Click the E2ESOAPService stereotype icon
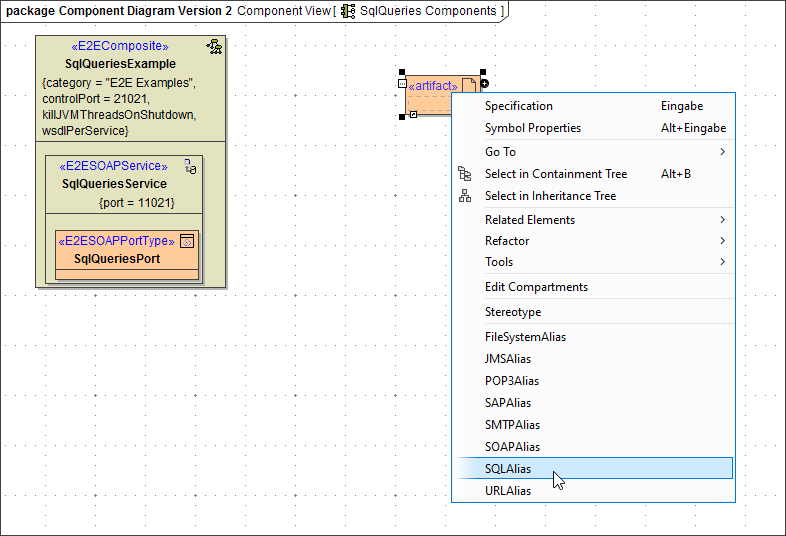The height and width of the screenshot is (536, 786). [x=190, y=167]
